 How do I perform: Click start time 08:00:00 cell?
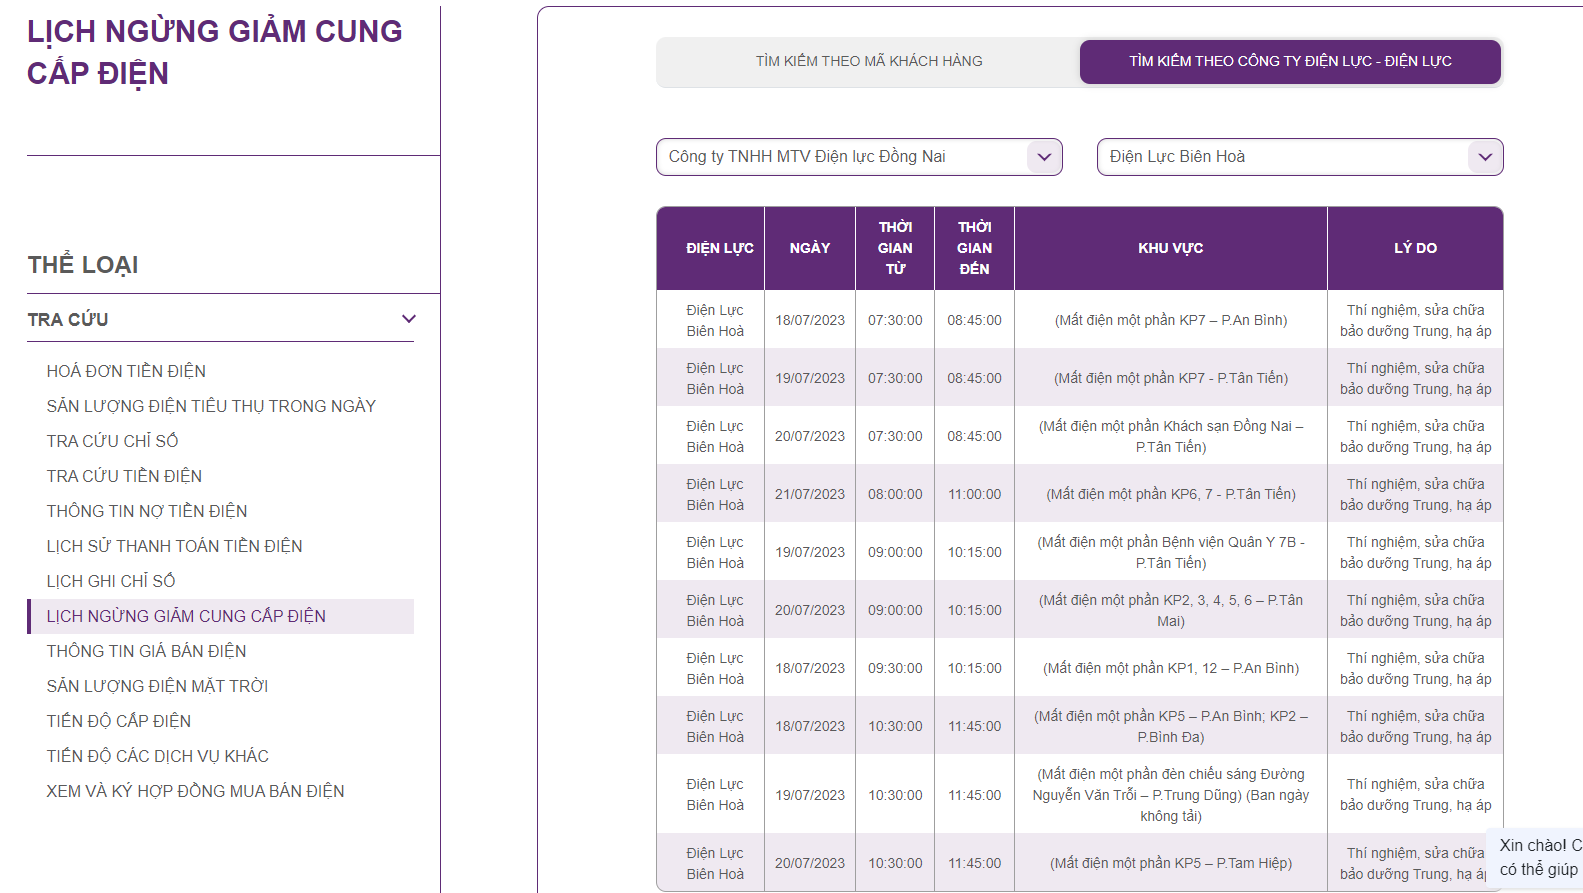[895, 494]
